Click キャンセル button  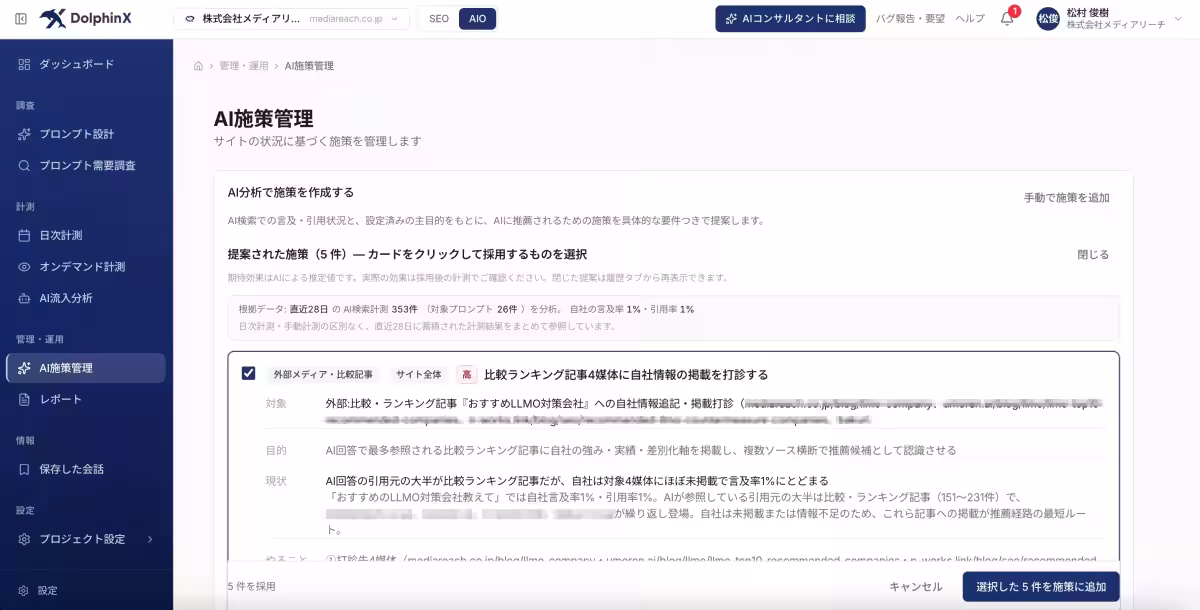click(x=916, y=587)
